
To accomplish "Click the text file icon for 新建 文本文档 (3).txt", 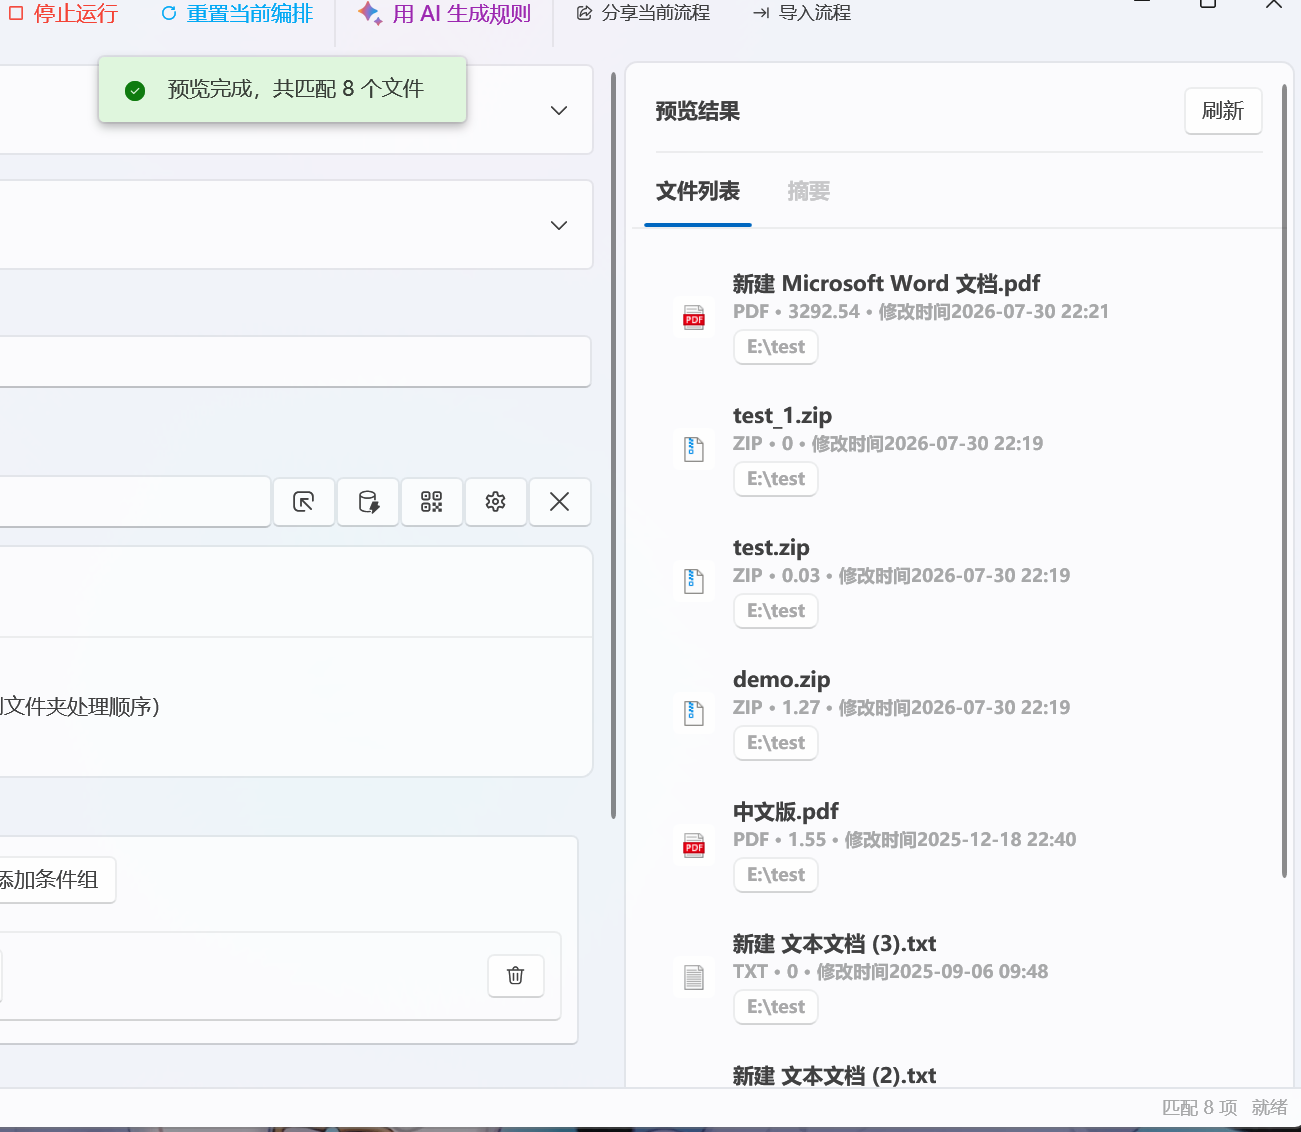I will tap(694, 977).
